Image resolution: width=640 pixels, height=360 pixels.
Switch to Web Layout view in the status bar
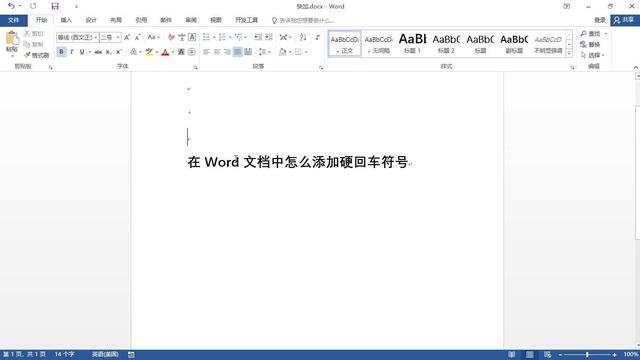tap(547, 354)
